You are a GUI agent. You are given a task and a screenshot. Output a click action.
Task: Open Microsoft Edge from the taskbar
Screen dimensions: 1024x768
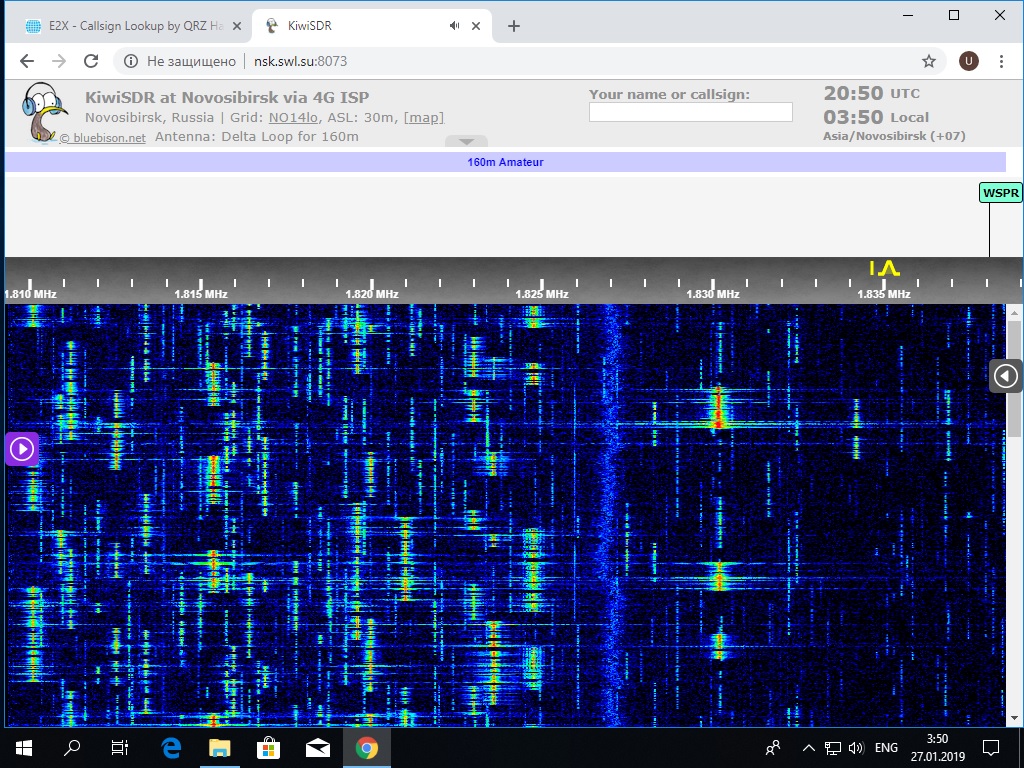click(x=171, y=747)
